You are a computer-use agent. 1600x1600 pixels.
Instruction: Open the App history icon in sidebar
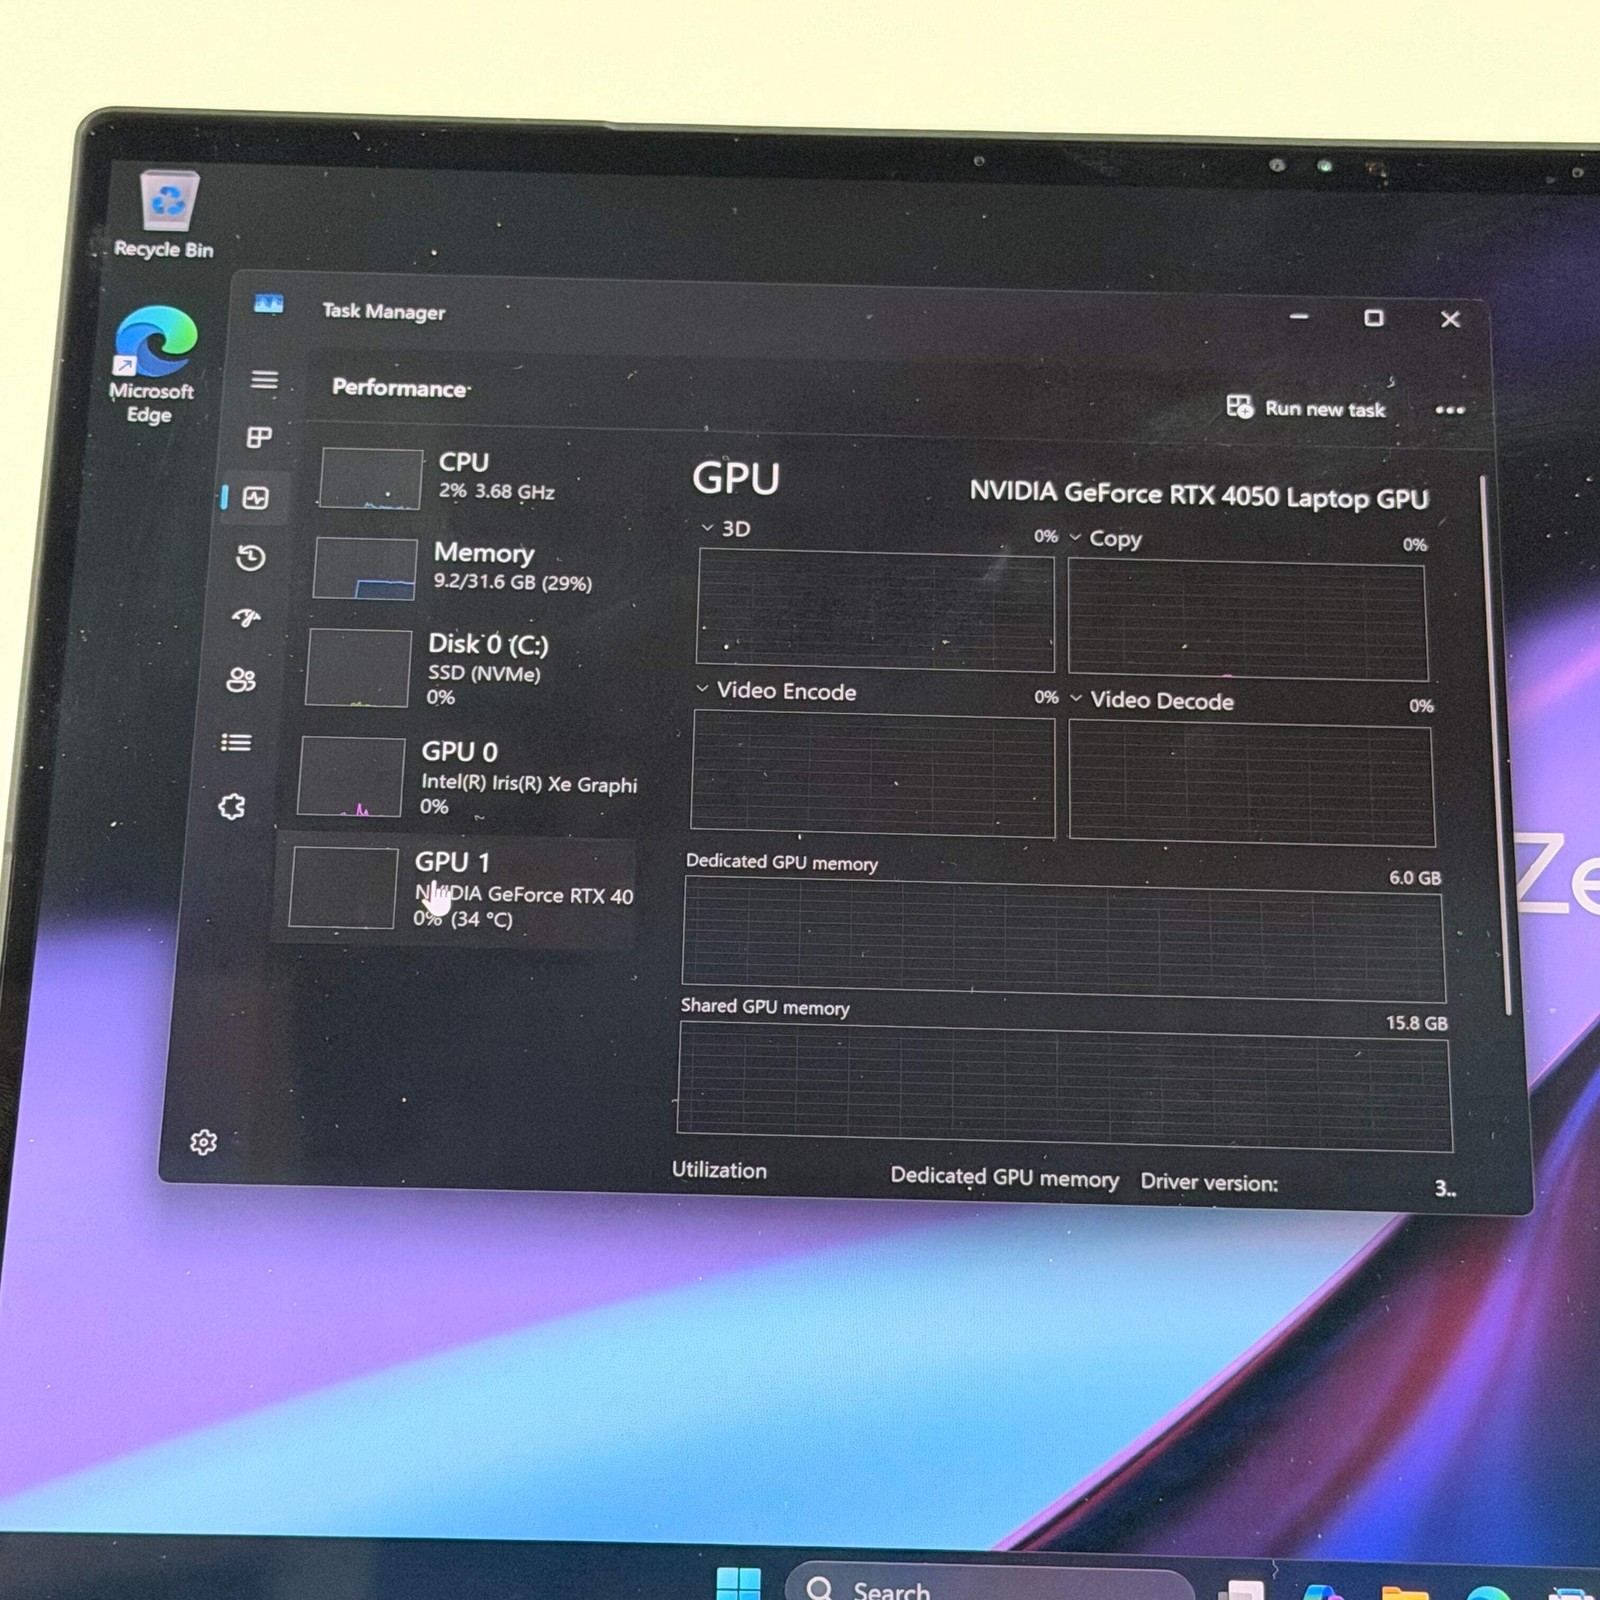[x=250, y=557]
